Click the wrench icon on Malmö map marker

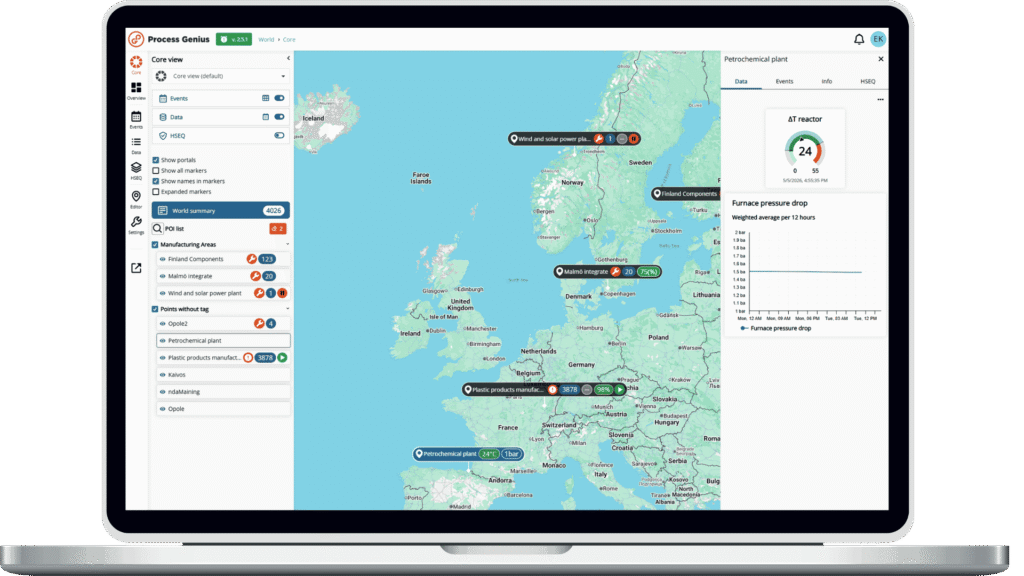[615, 272]
